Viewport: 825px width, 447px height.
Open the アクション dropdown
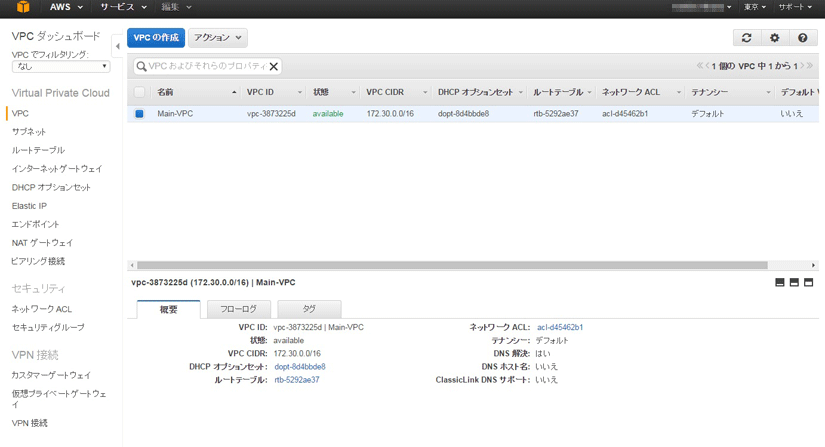(x=217, y=38)
